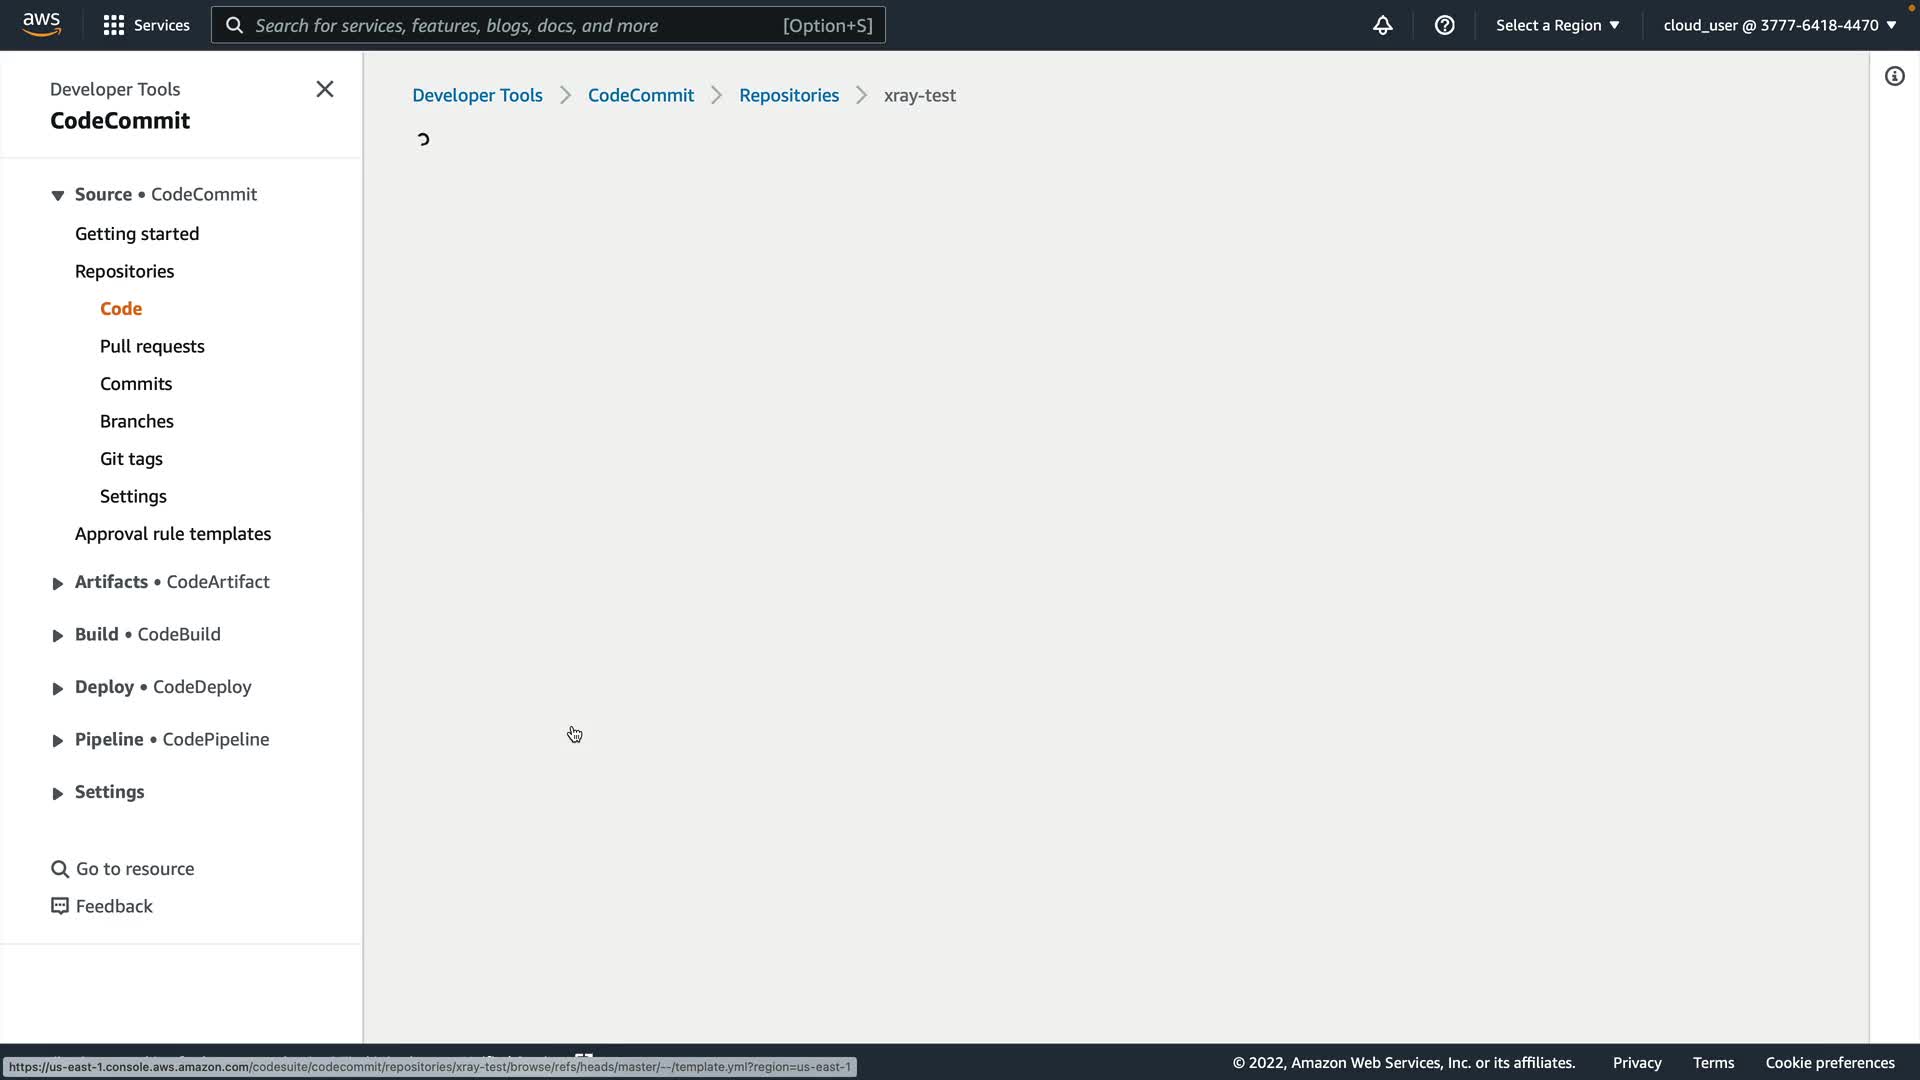Click the AWS logo home icon

[41, 24]
